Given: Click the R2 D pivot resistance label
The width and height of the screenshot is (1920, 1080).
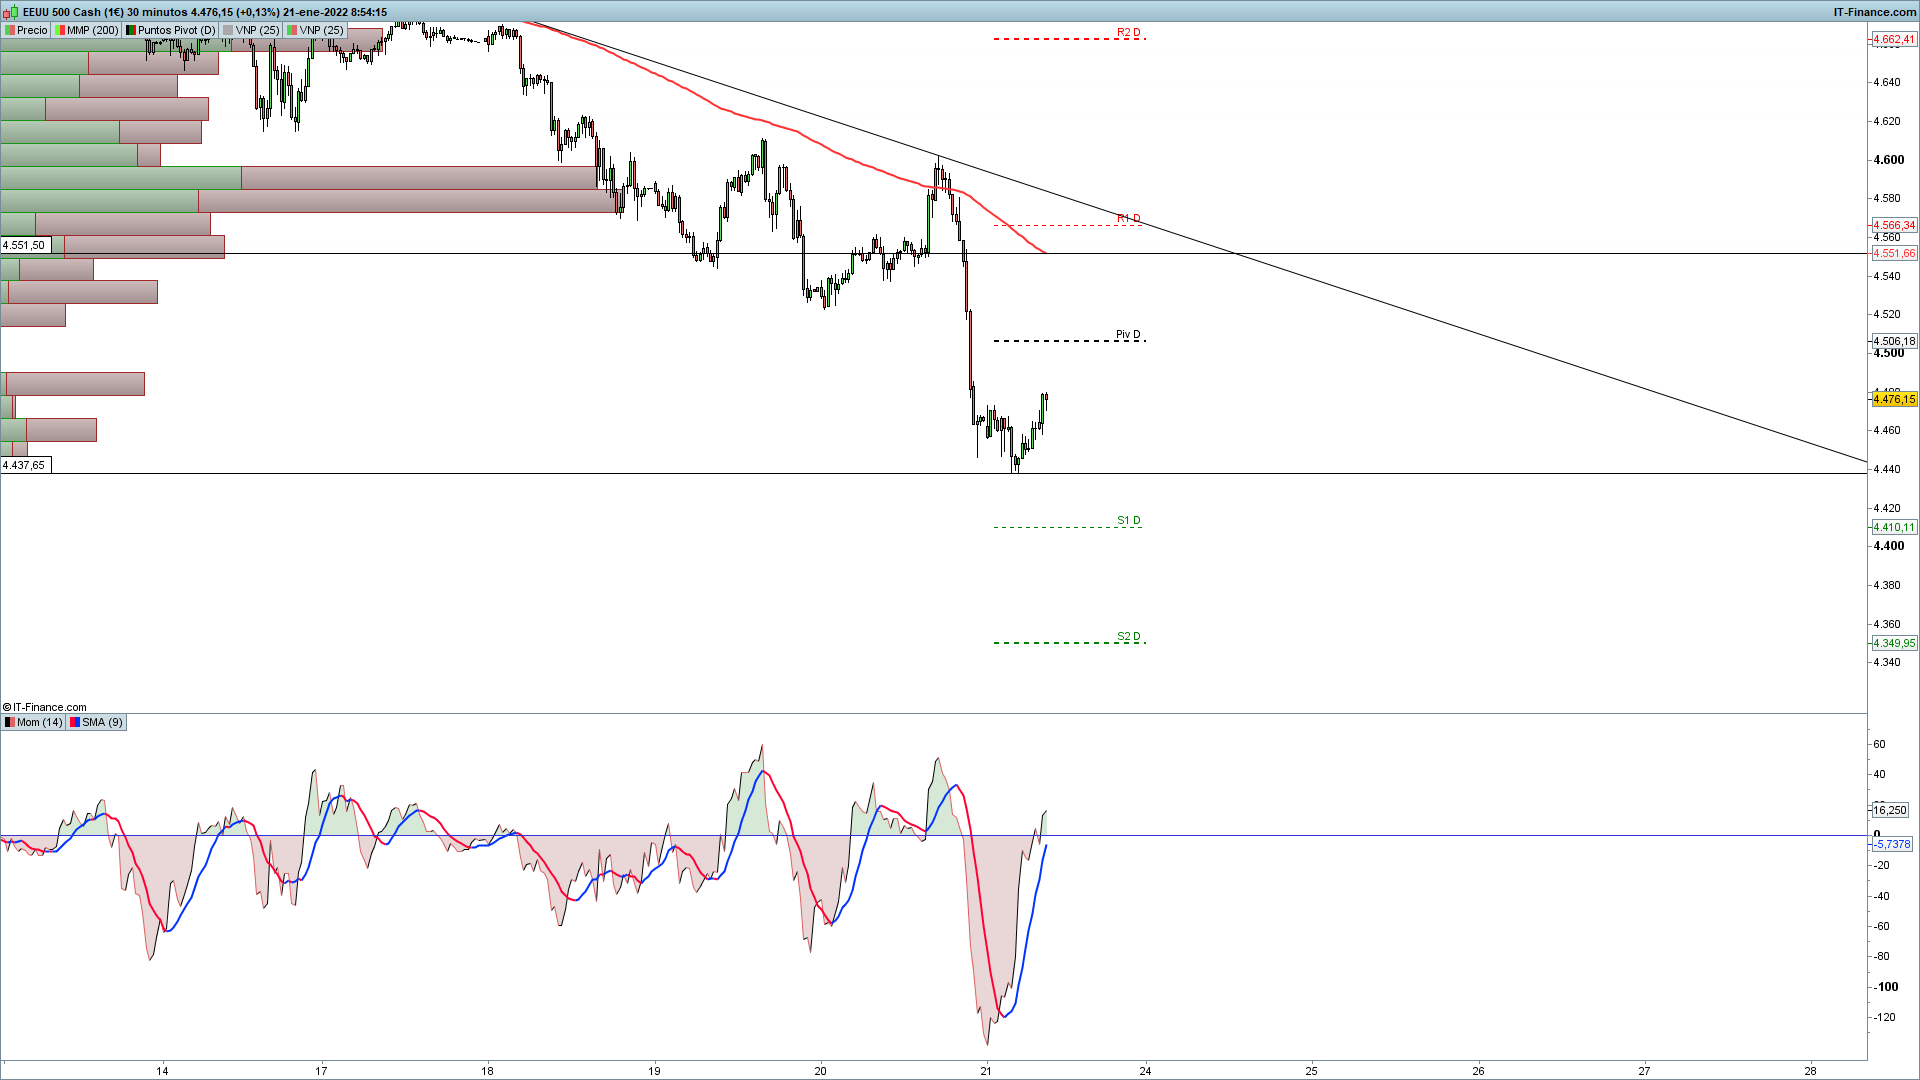Looking at the screenshot, I should click(x=1128, y=33).
